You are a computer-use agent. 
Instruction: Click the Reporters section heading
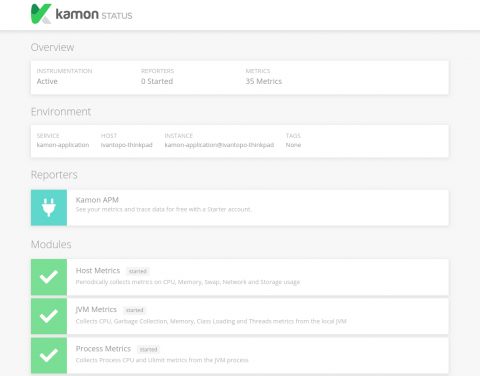[54, 175]
